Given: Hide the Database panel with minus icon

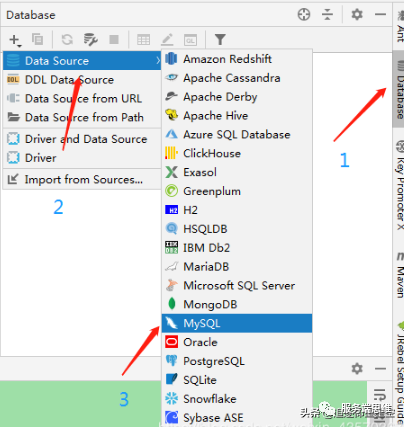Looking at the screenshot, I should click(380, 14).
